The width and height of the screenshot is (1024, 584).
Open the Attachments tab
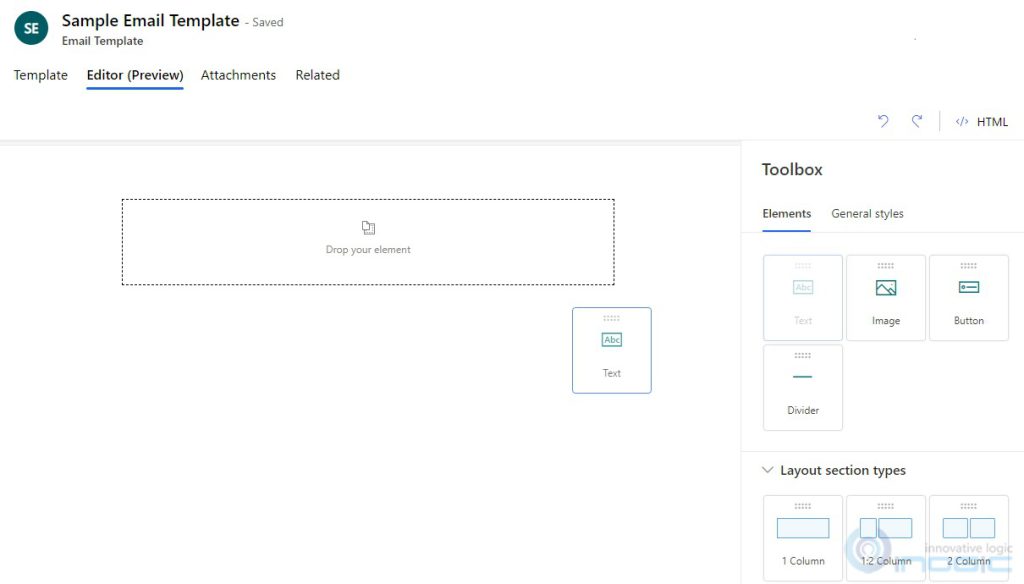[x=238, y=75]
